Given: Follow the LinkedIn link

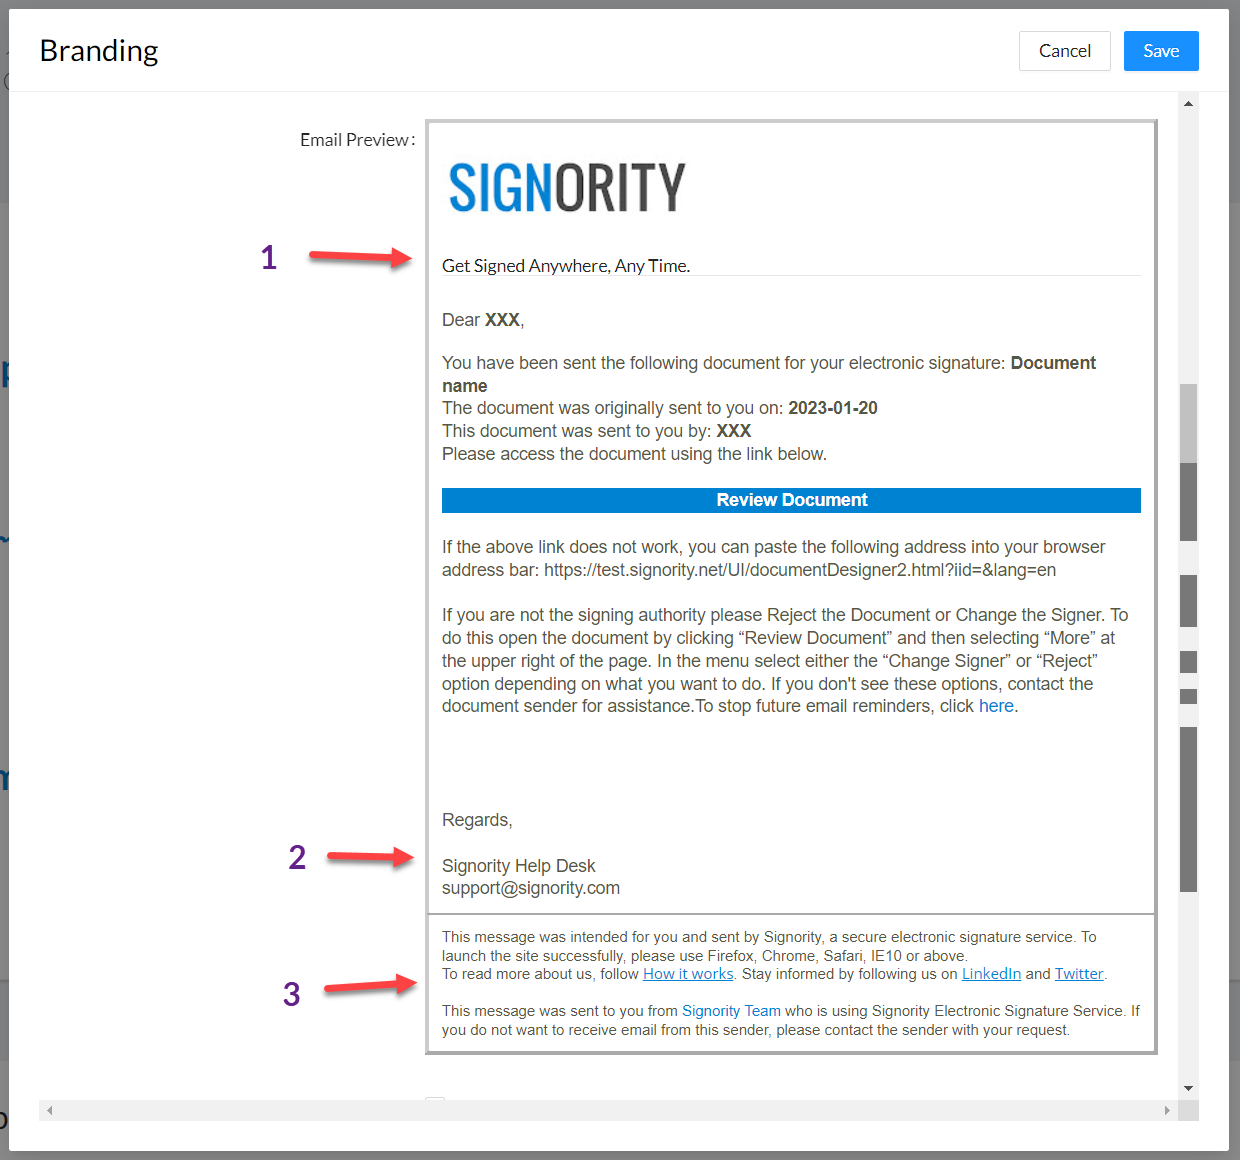Looking at the screenshot, I should point(991,974).
